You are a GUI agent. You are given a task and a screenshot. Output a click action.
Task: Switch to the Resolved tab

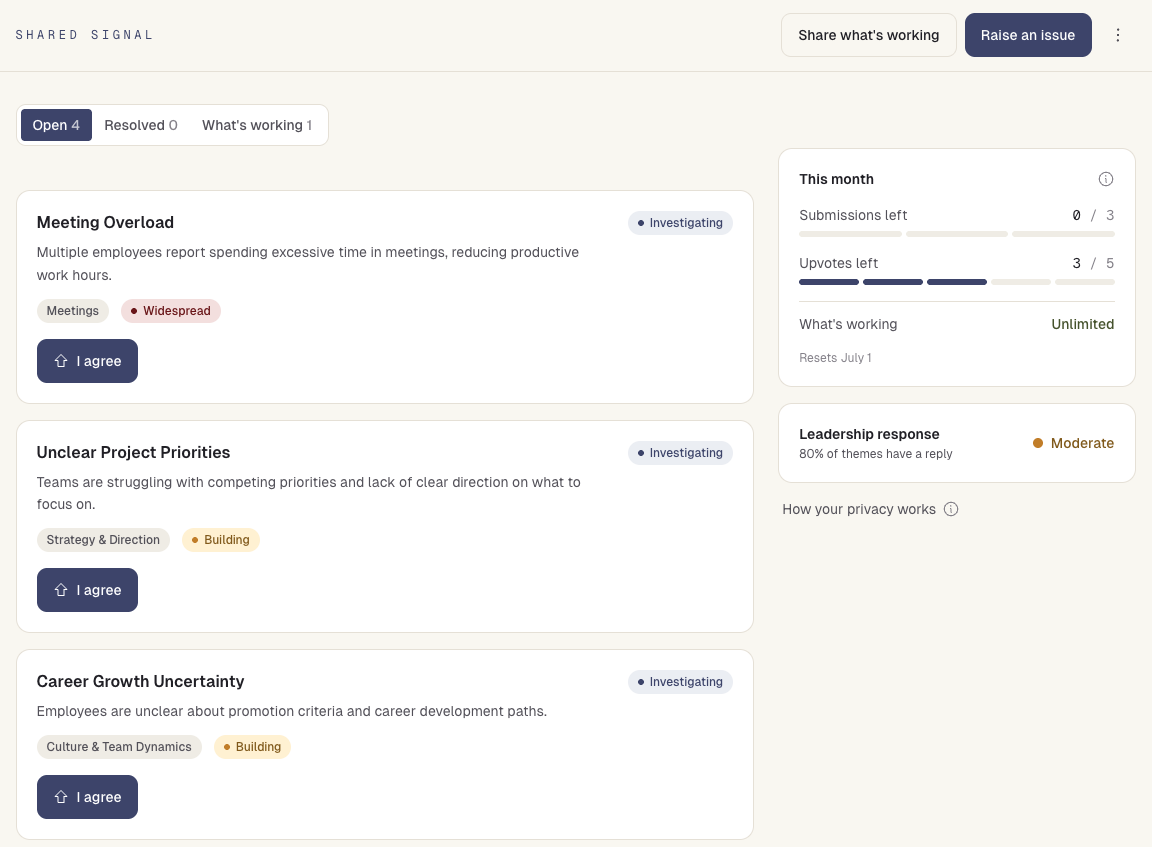tap(140, 125)
